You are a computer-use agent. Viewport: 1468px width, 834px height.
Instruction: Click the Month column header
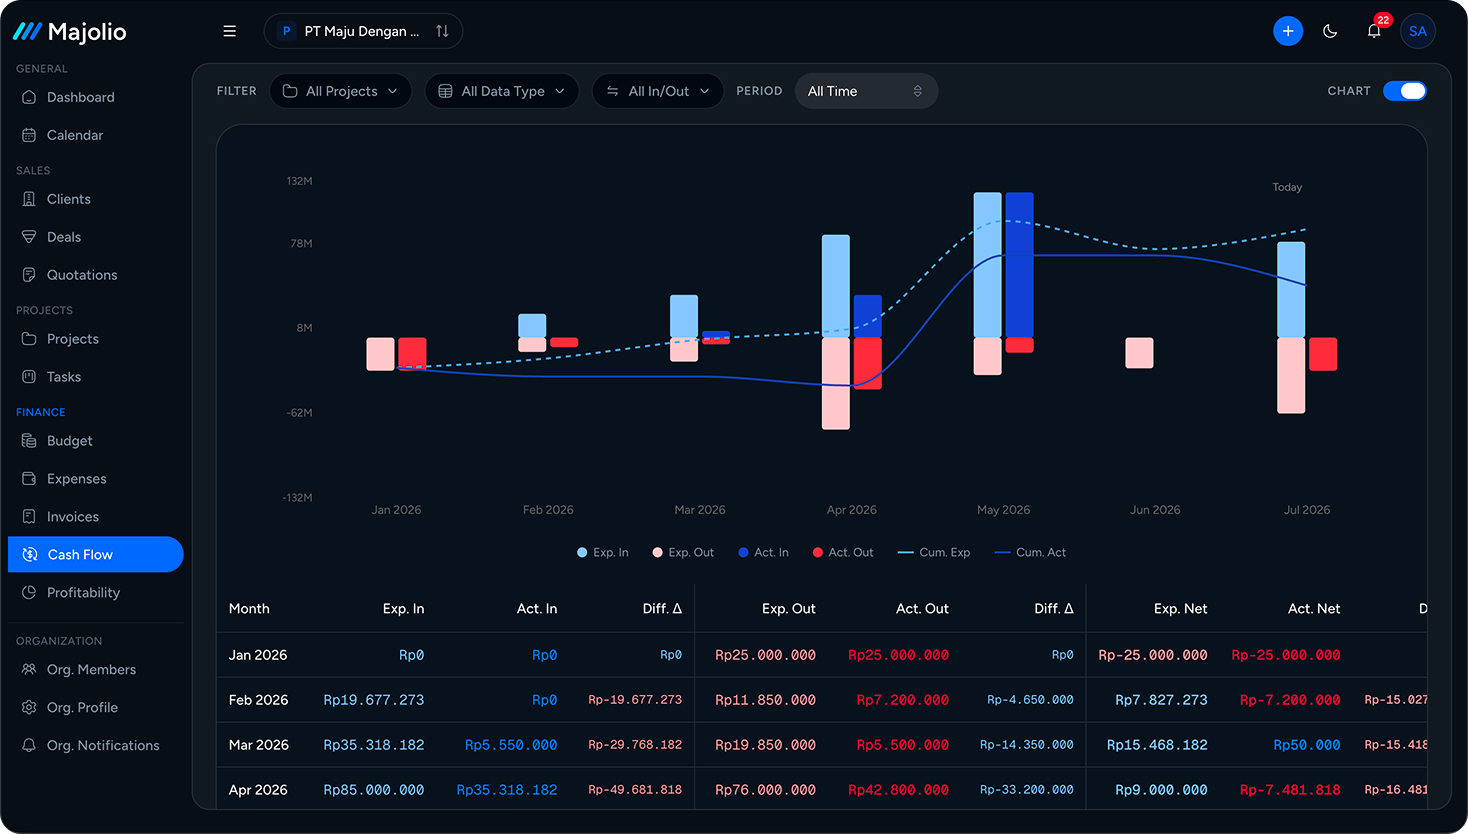249,609
